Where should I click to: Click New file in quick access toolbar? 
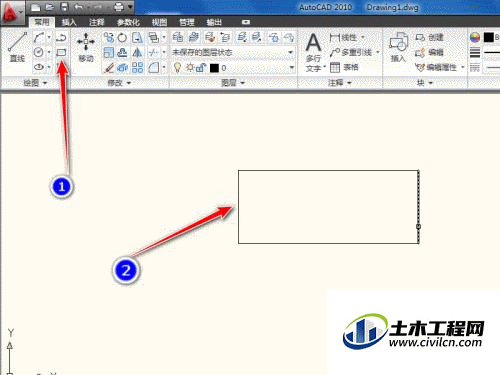click(x=35, y=7)
